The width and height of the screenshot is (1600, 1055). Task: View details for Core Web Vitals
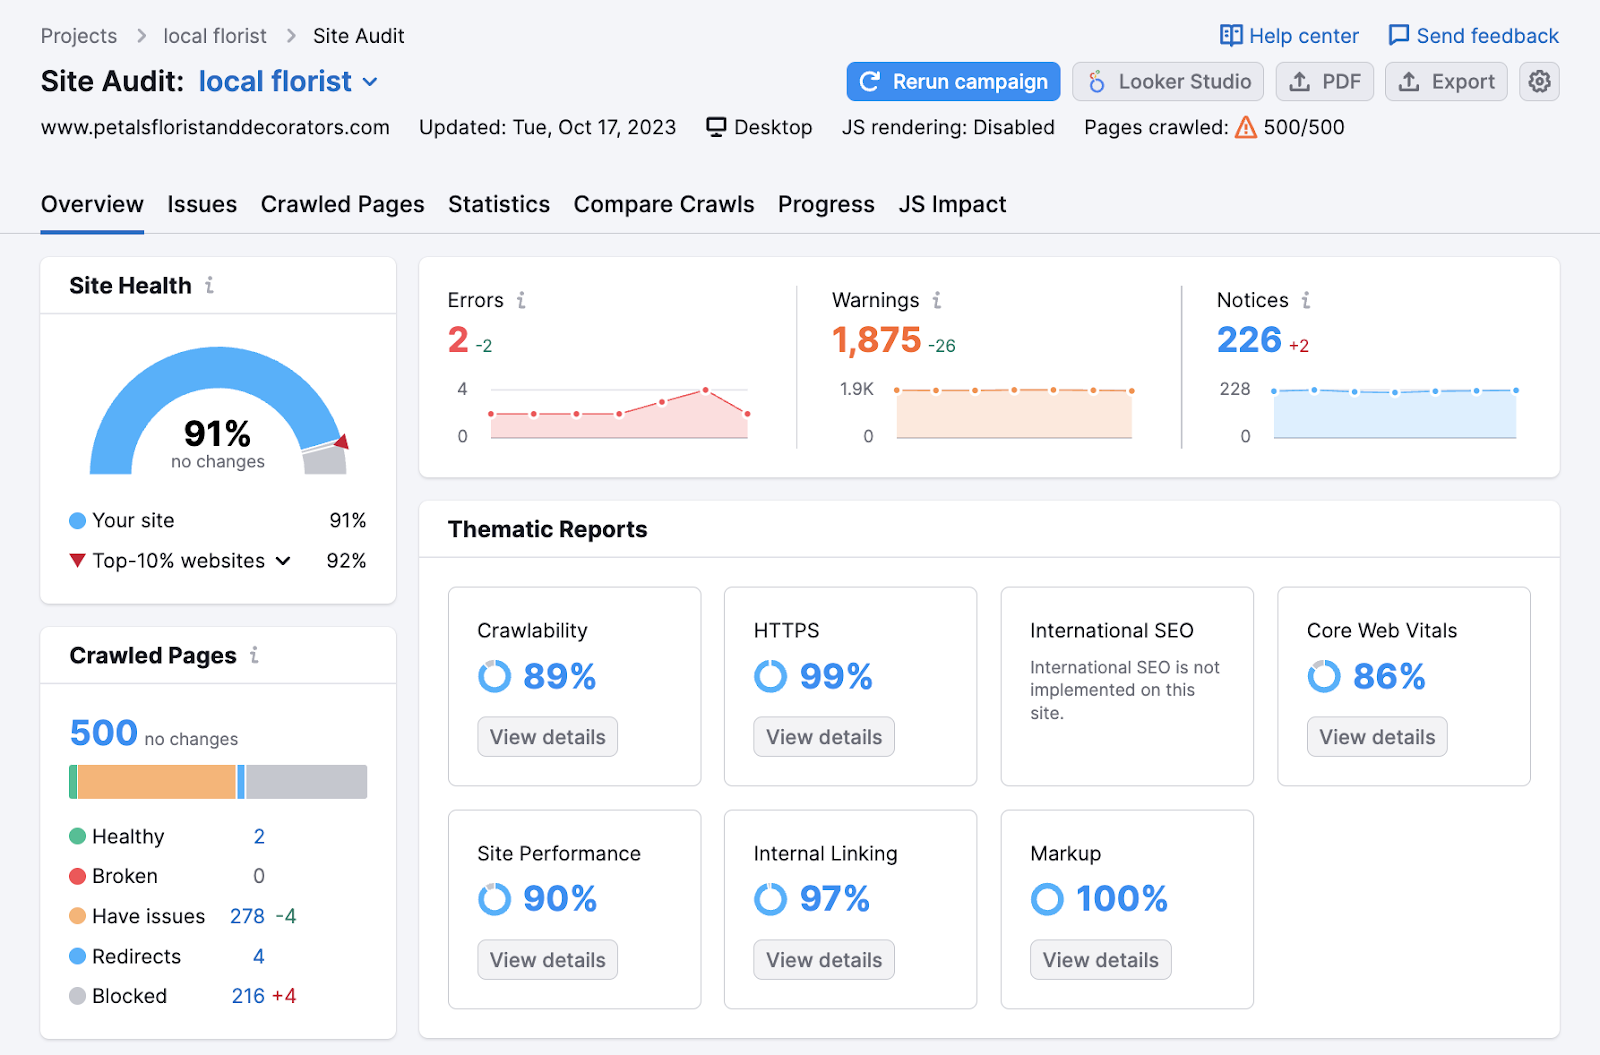tap(1377, 737)
